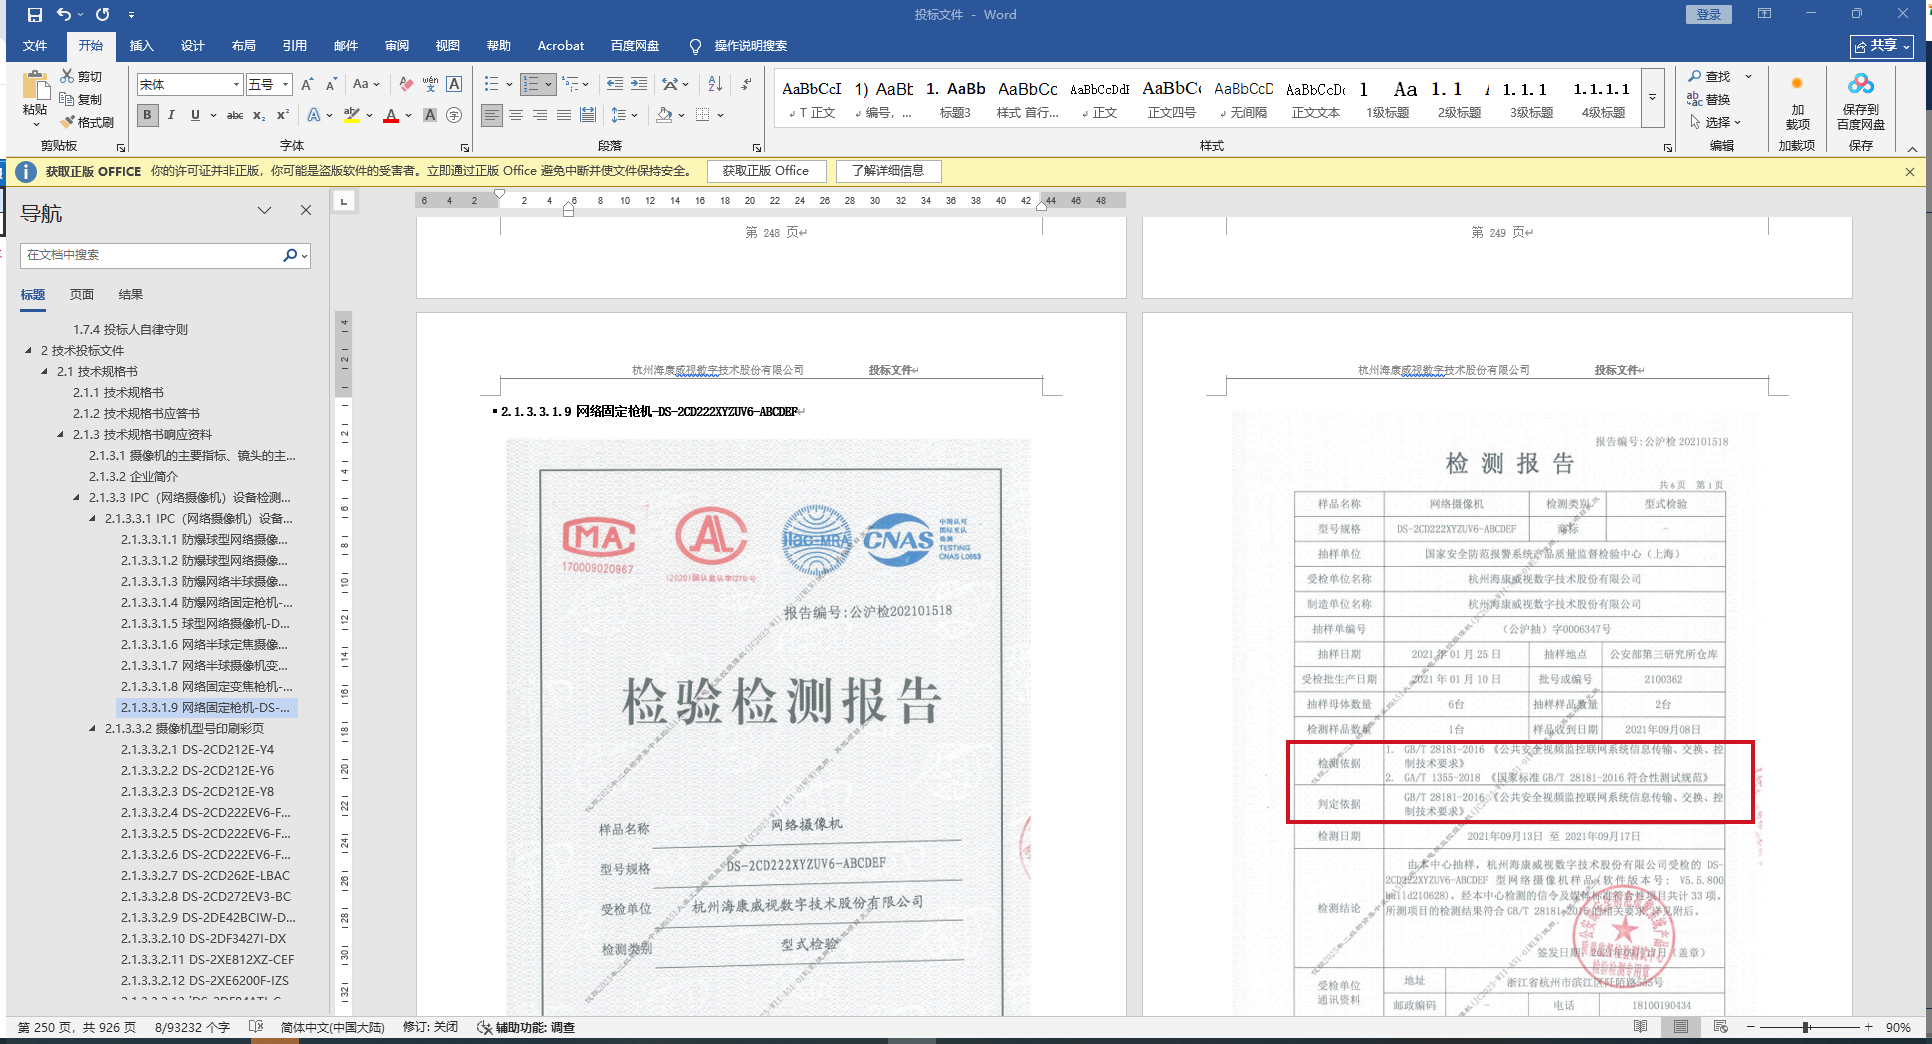Click the Cut (剪切) scissors icon
Screen dimensions: 1932x1044
(x=67, y=76)
